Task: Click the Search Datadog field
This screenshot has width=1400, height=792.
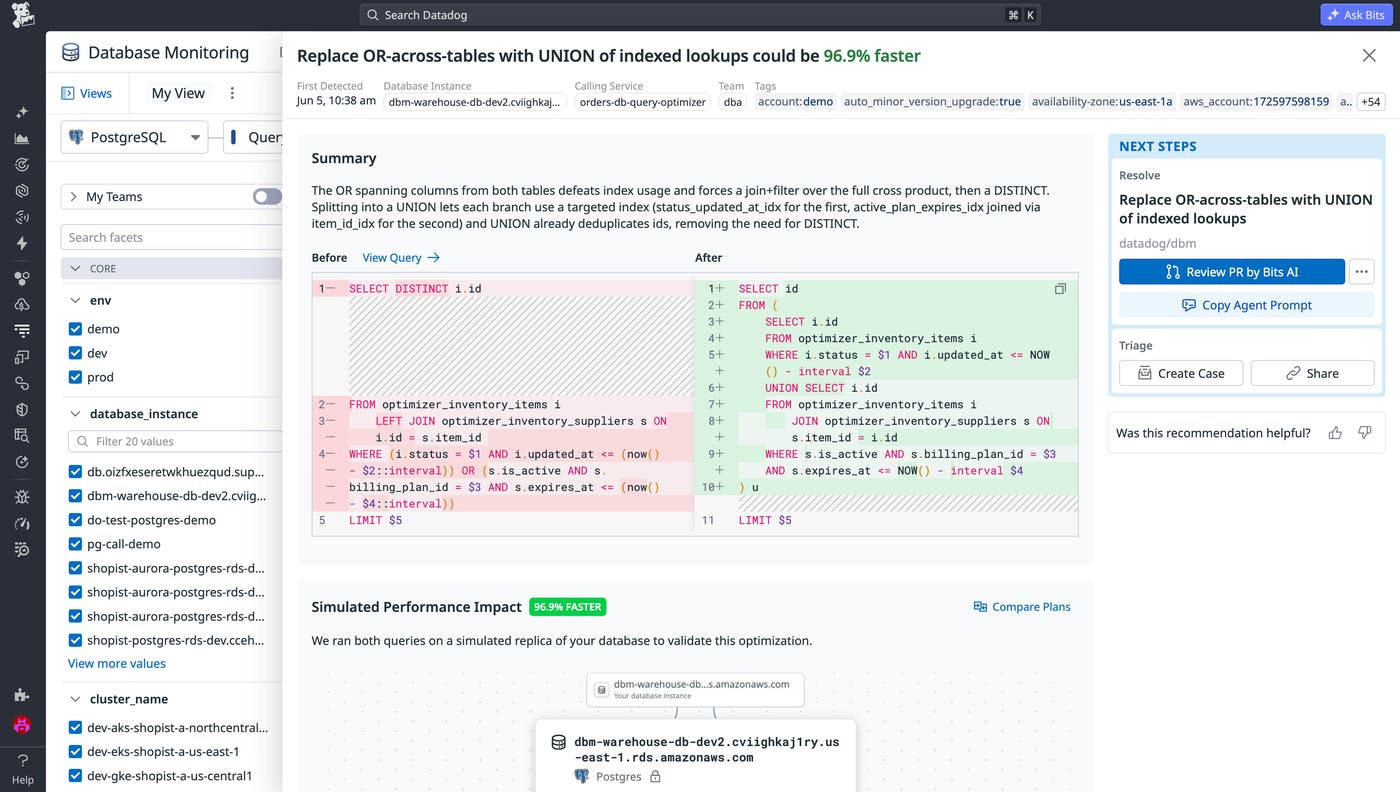Action: (x=700, y=15)
